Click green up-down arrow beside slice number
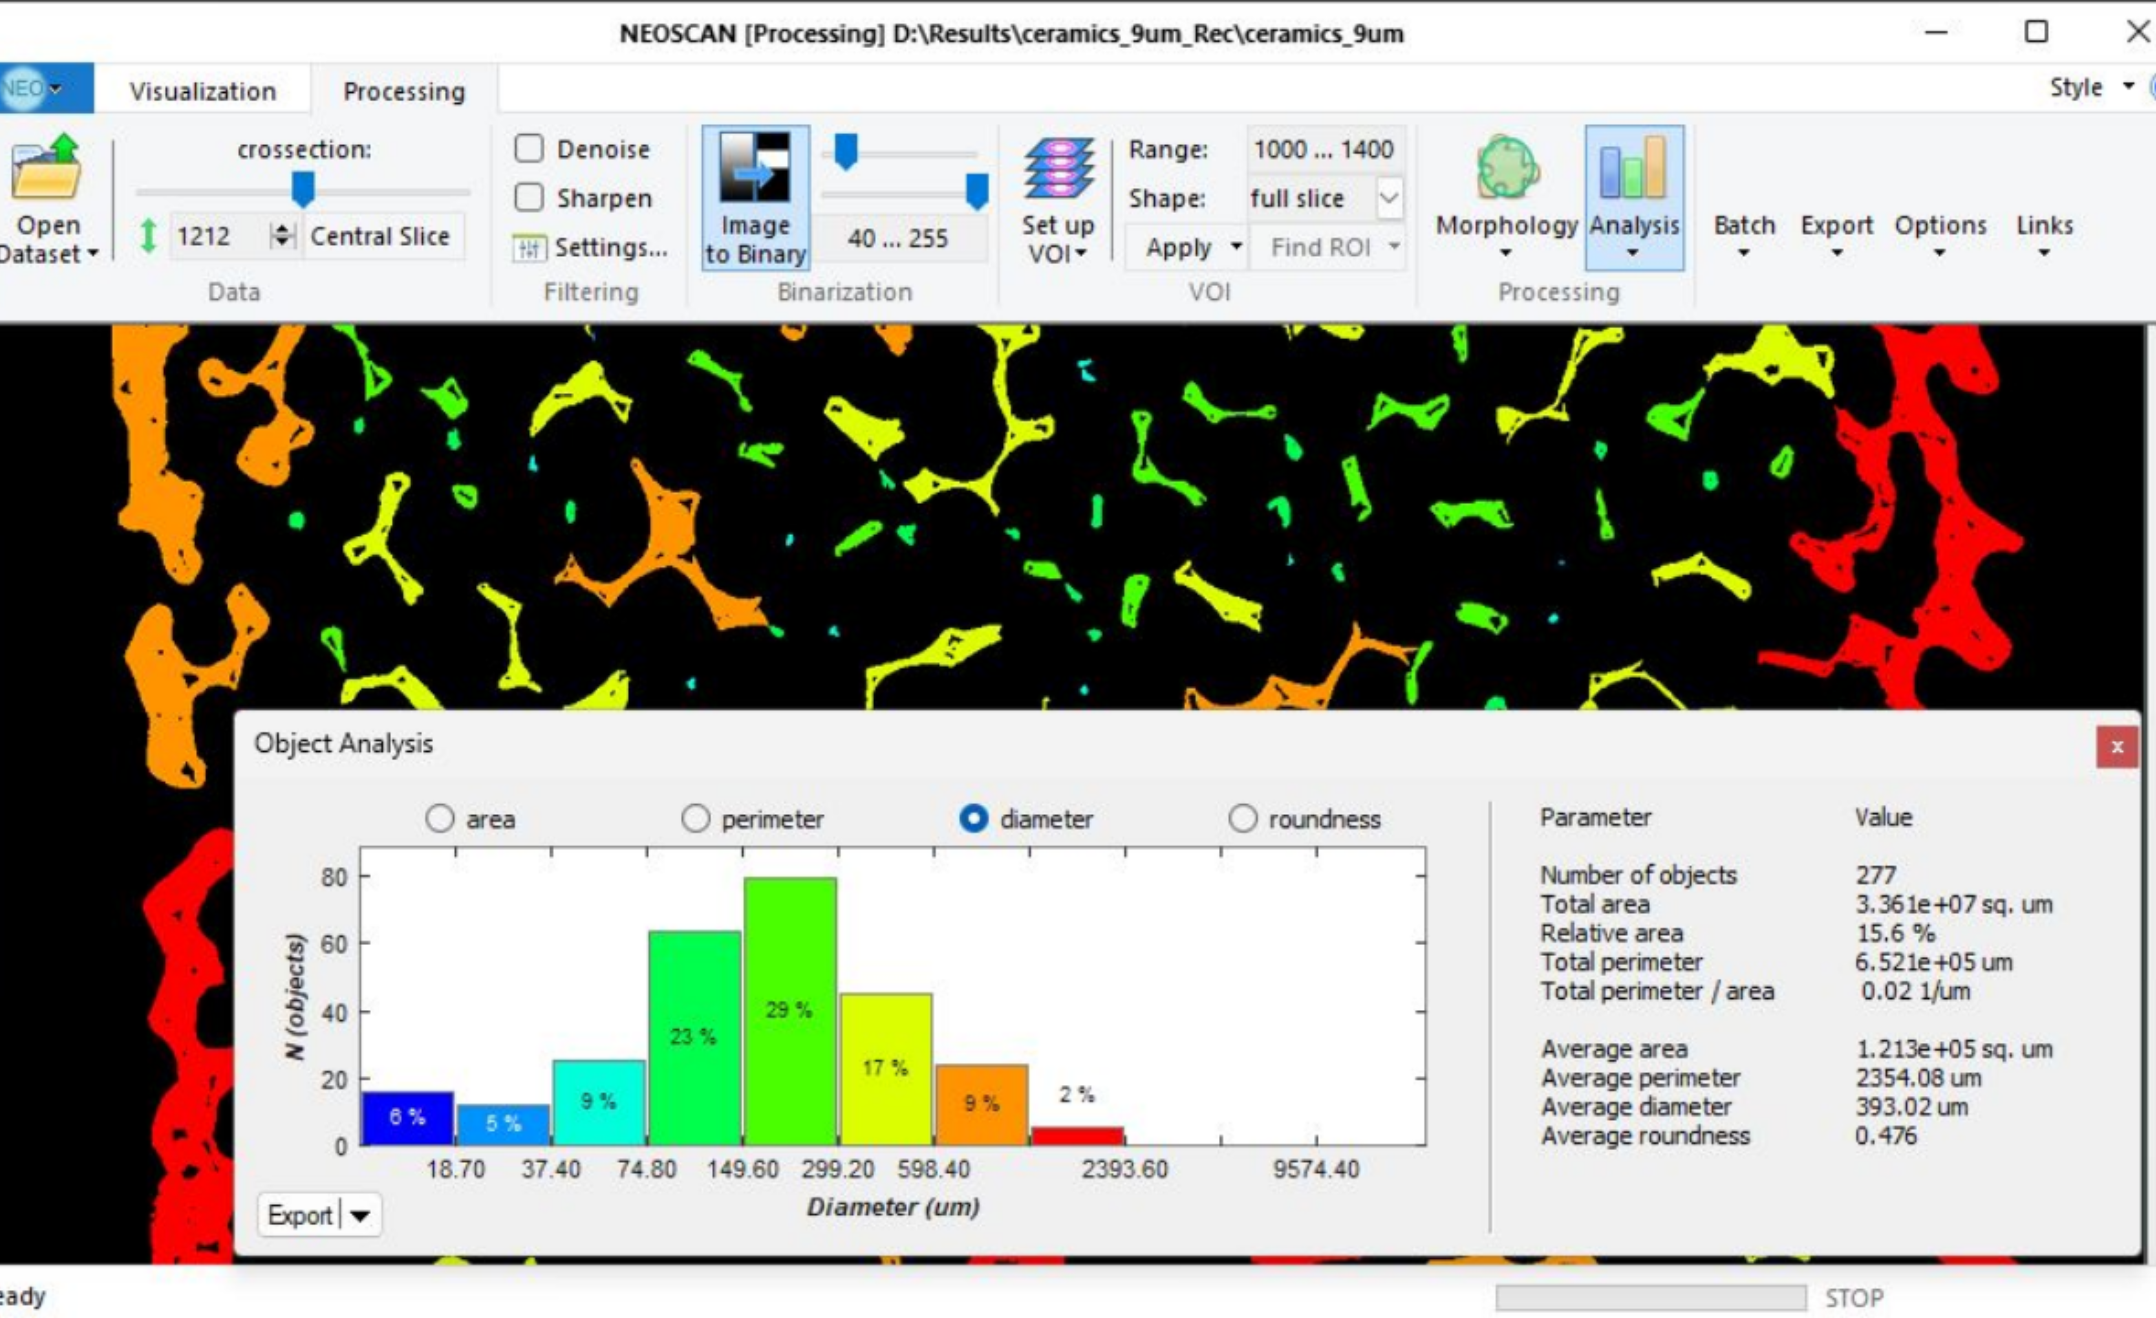The width and height of the screenshot is (2156, 1318). click(148, 236)
